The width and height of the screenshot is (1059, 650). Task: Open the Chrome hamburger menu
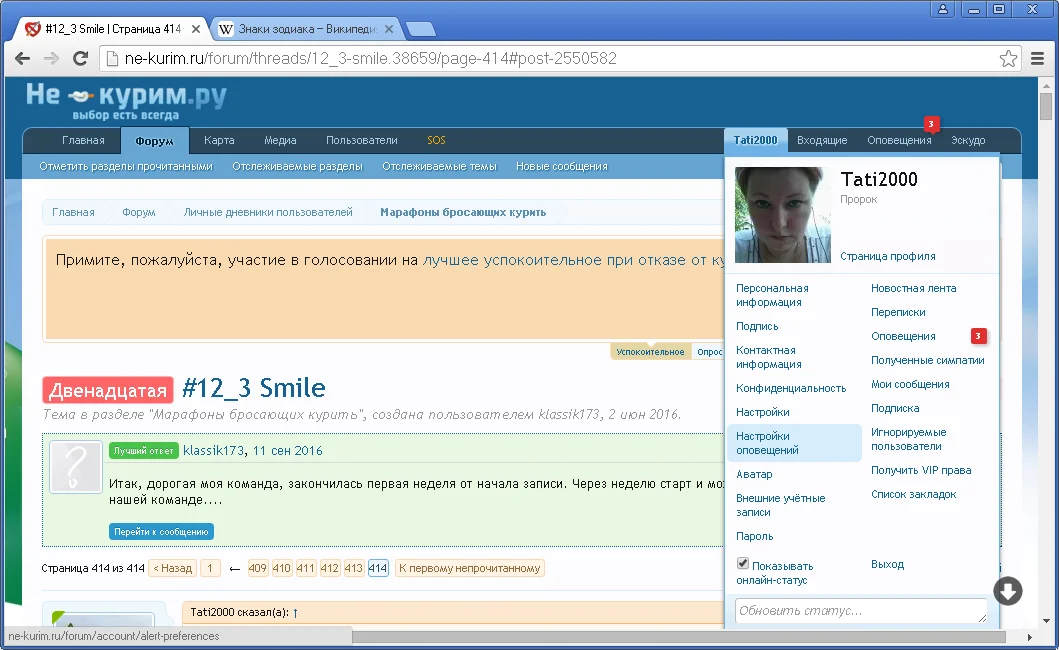coord(1038,59)
